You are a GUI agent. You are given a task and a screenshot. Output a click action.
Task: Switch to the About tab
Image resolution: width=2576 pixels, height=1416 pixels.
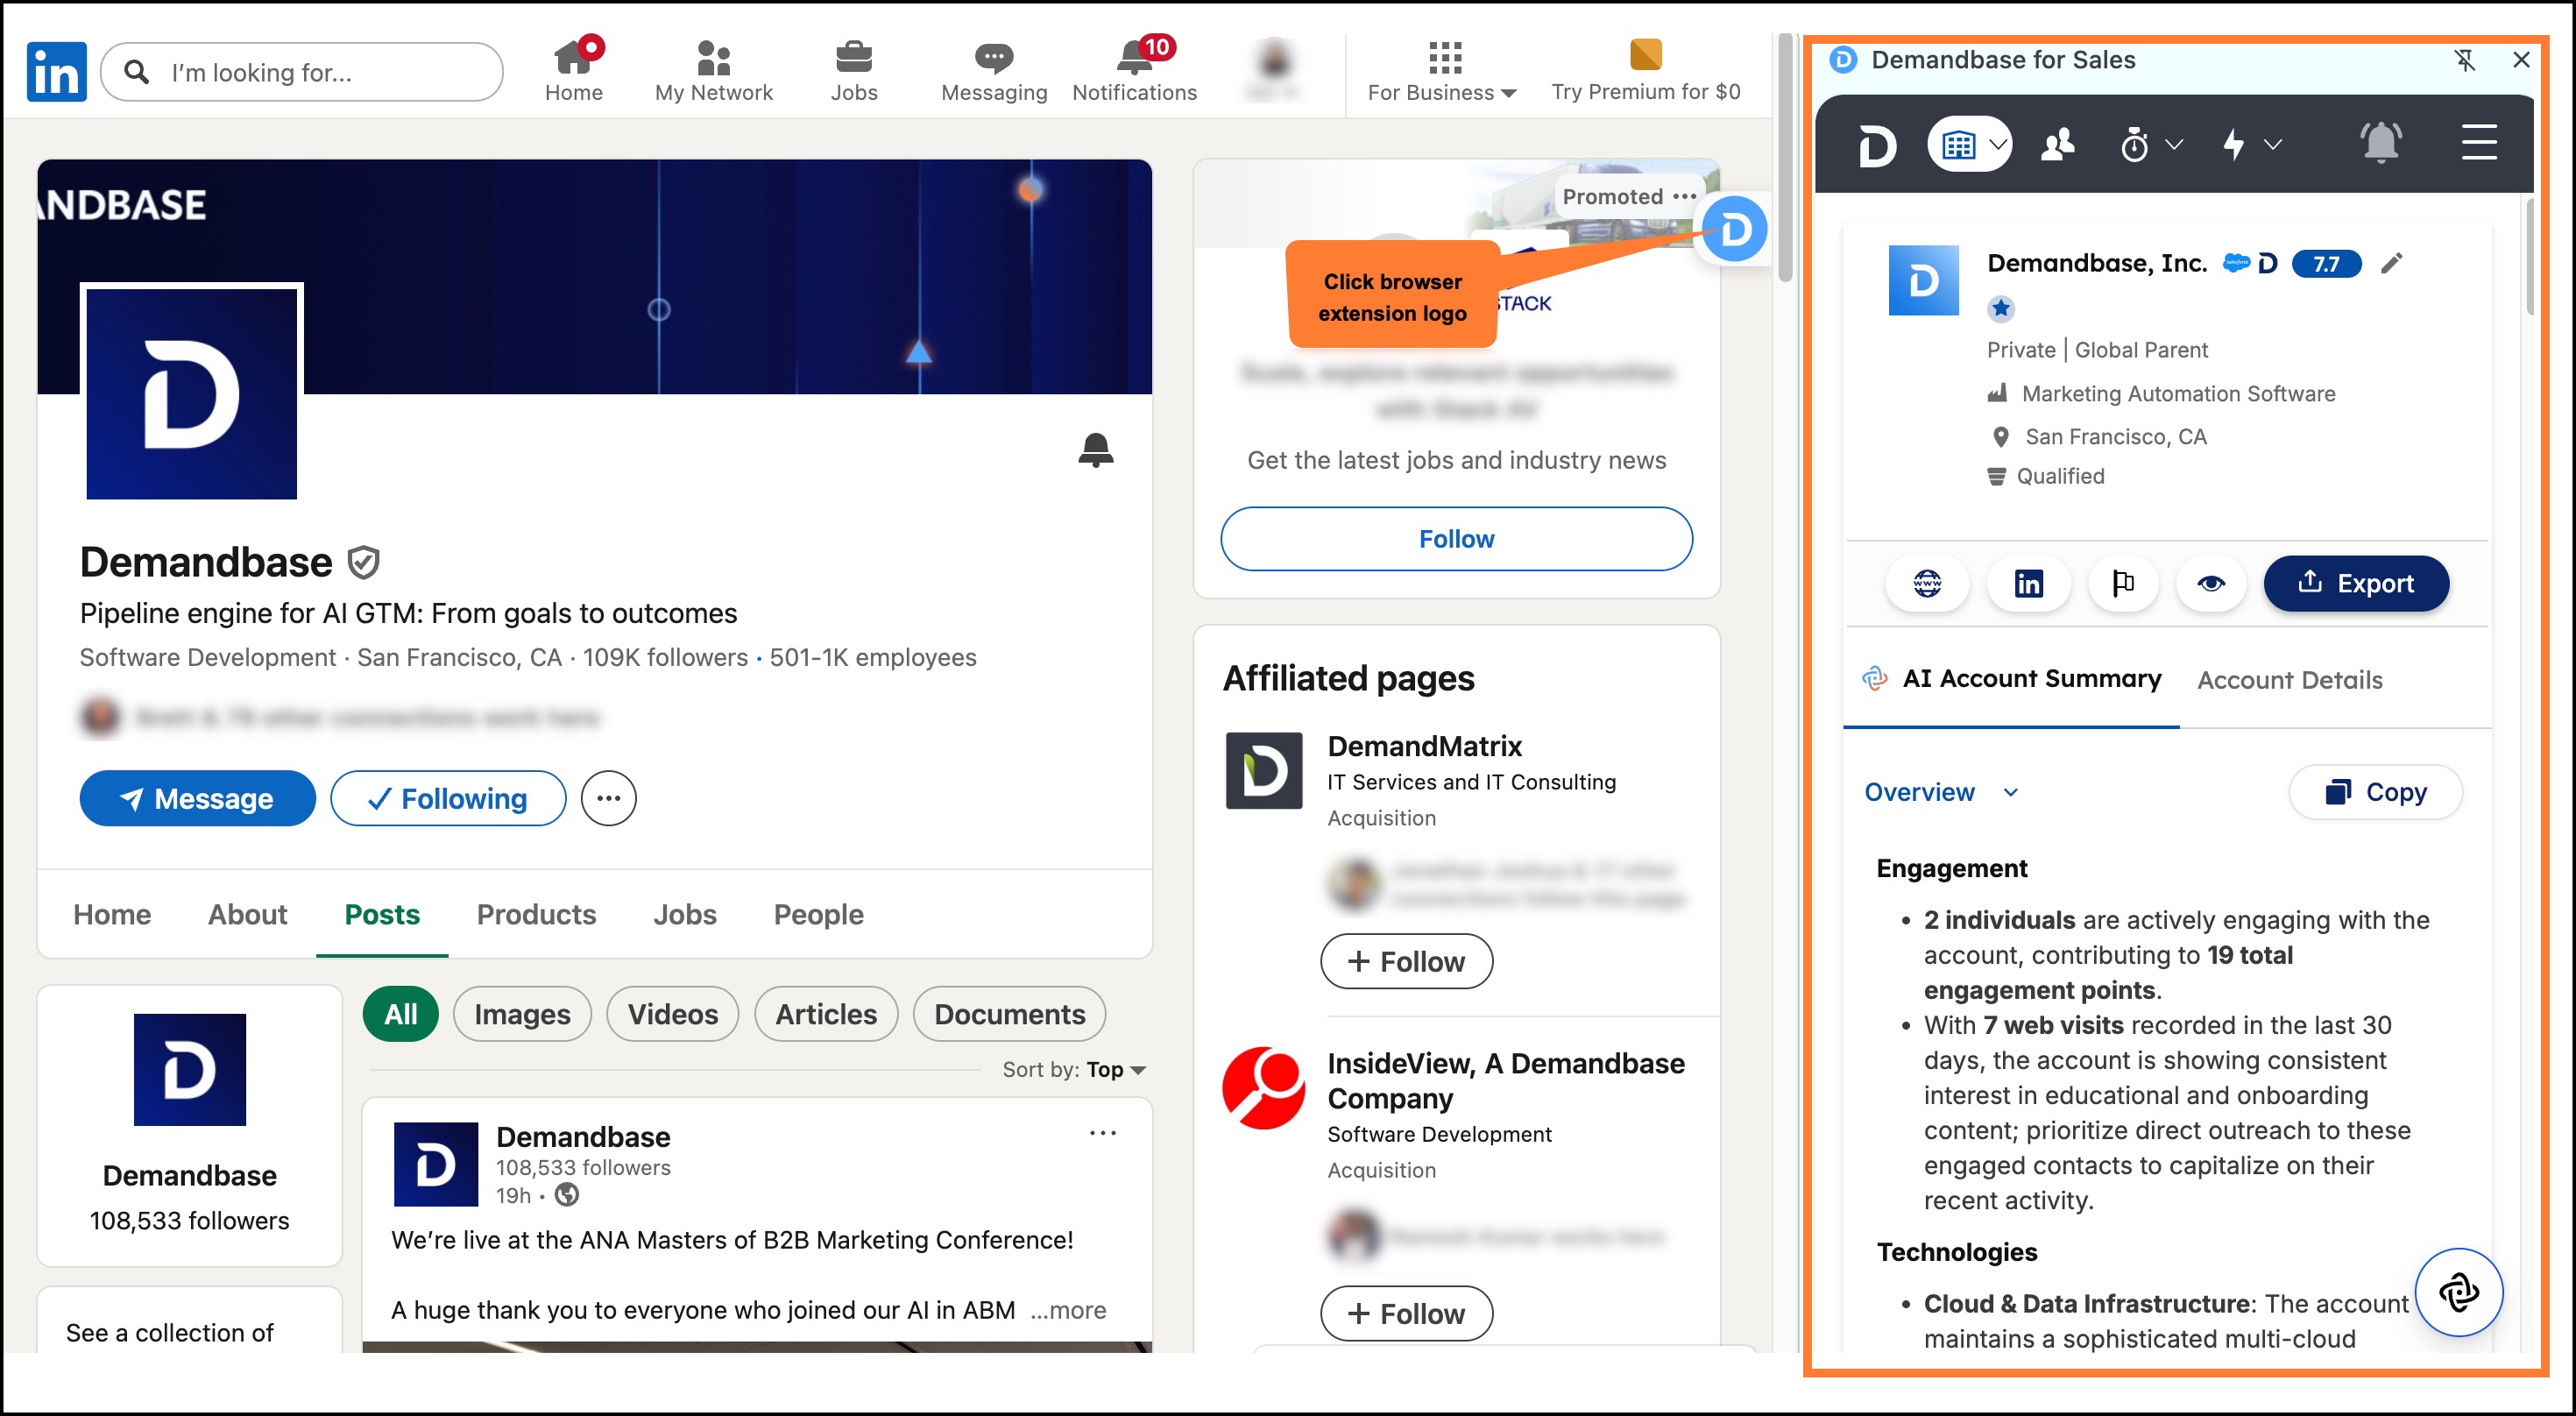[x=247, y=914]
